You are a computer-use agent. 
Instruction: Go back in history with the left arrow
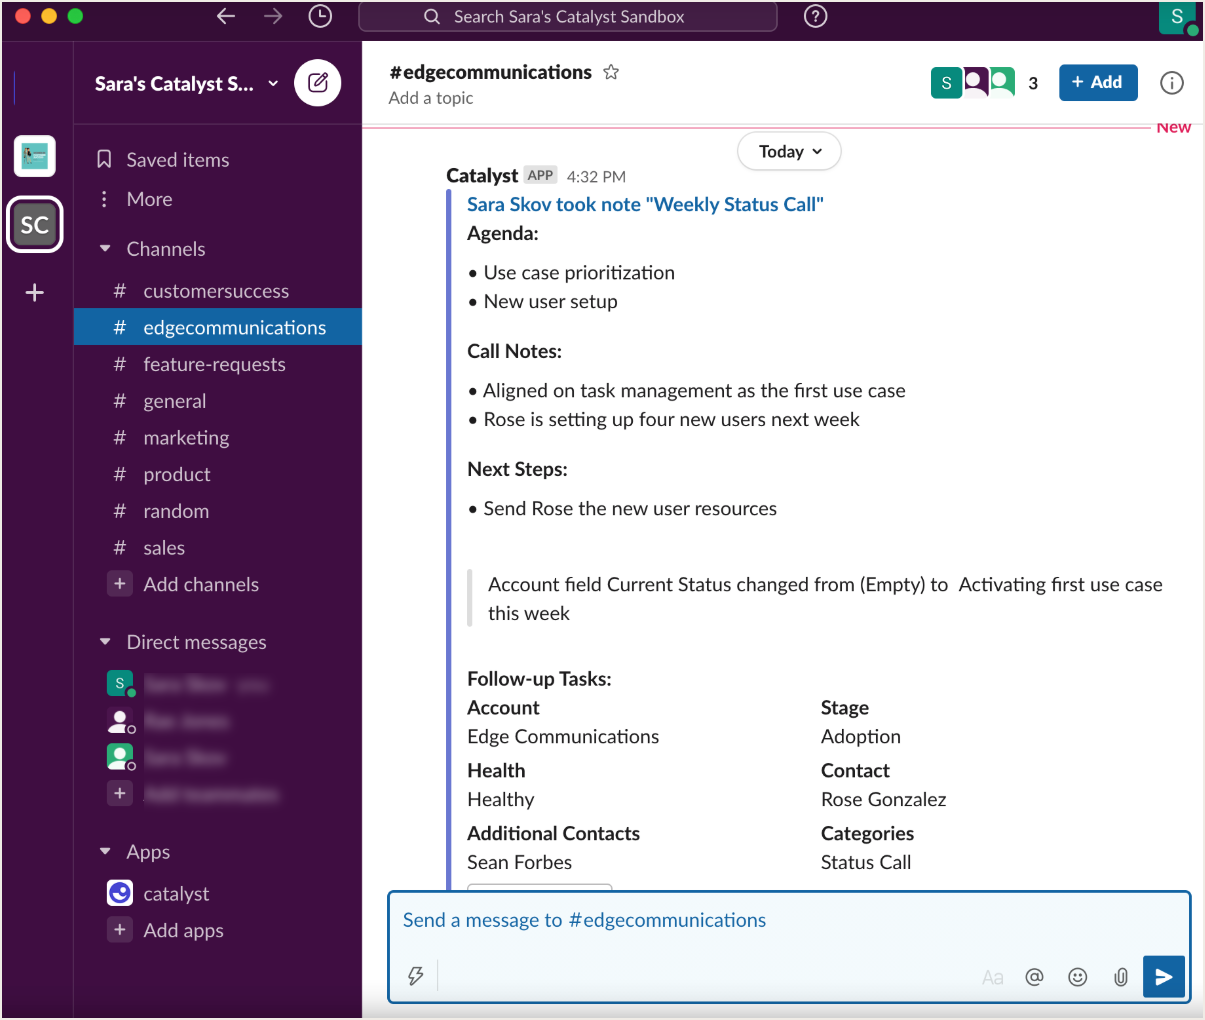click(226, 16)
